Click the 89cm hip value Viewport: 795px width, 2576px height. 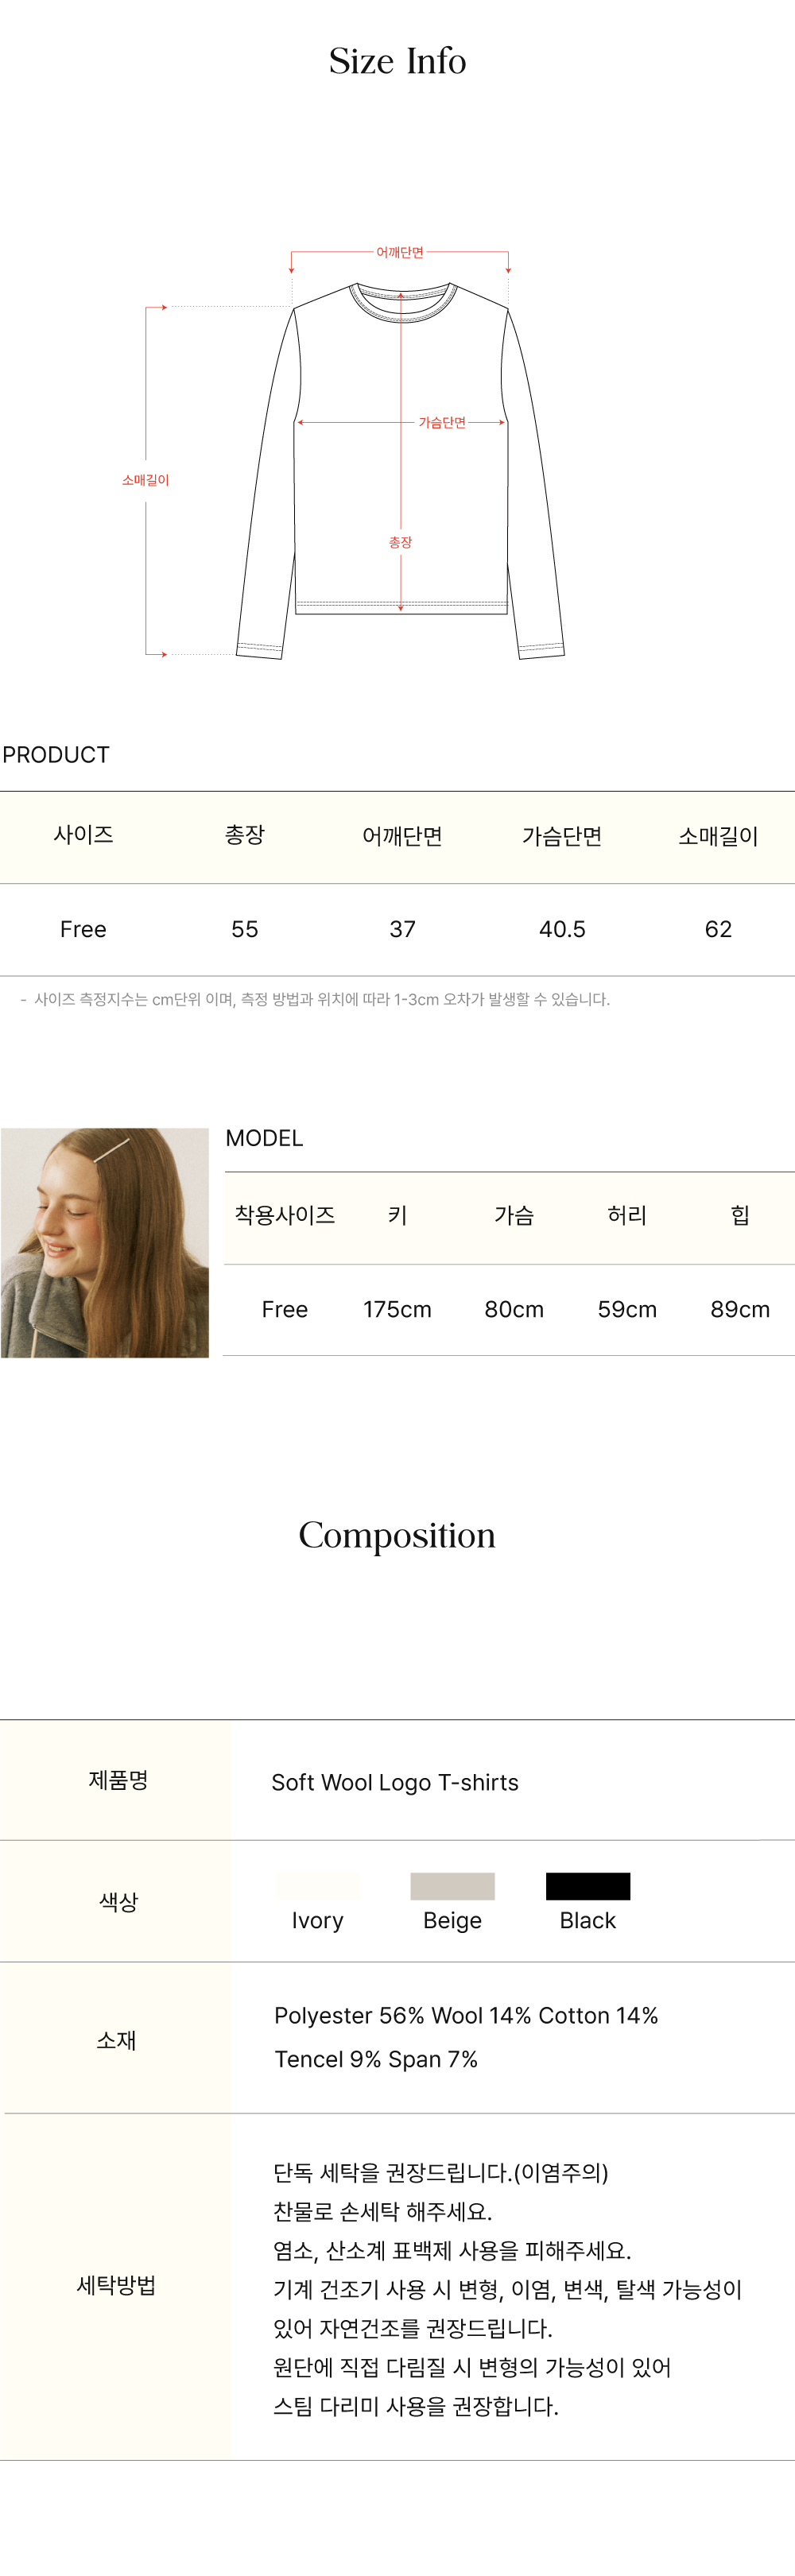tap(740, 1309)
